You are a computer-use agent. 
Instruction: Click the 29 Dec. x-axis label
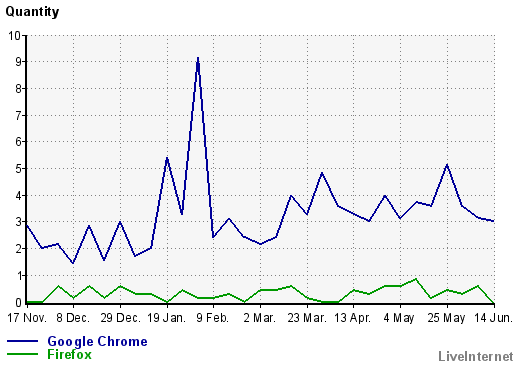point(120,318)
